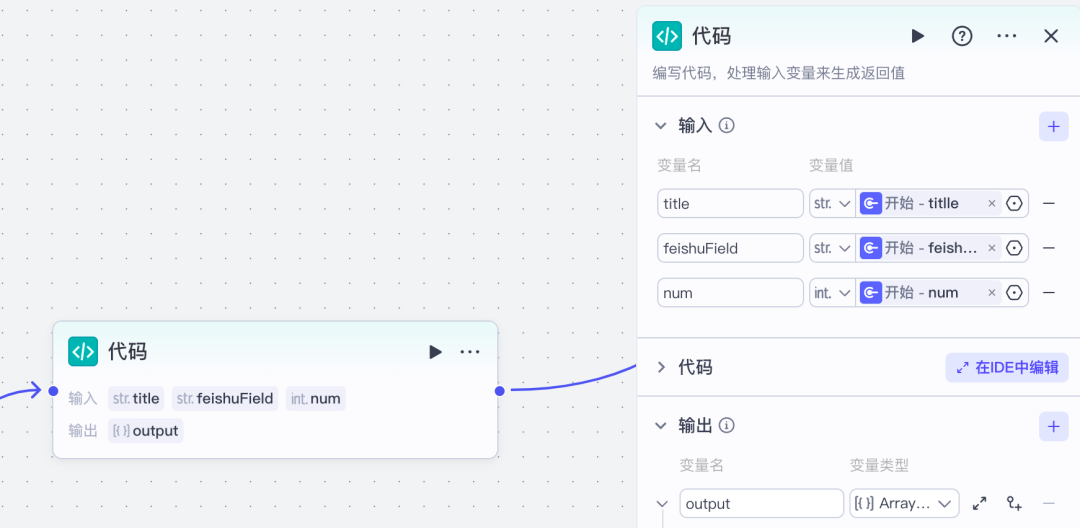This screenshot has width=1080, height=528.
Task: Open variable selector for num row
Action: 1014,293
